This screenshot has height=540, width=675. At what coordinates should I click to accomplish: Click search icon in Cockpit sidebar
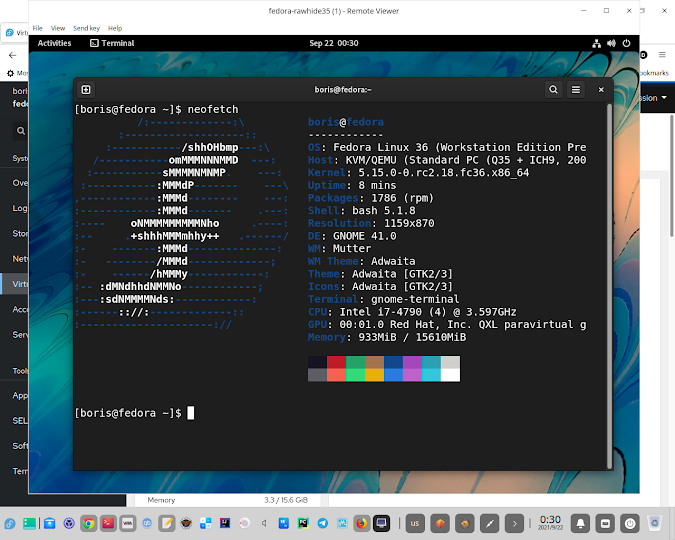click(21, 130)
